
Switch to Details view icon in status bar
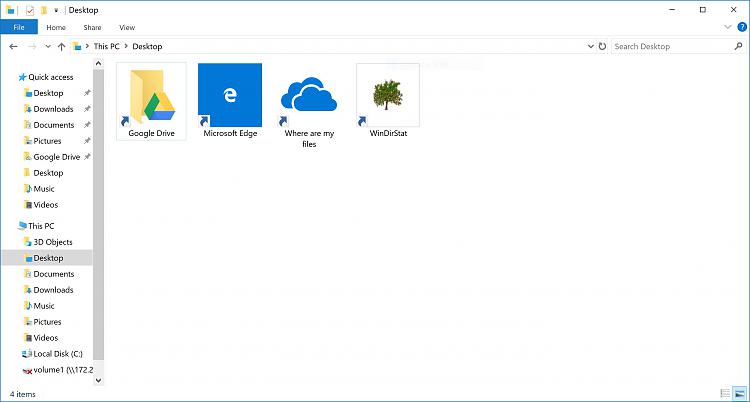tap(725, 393)
